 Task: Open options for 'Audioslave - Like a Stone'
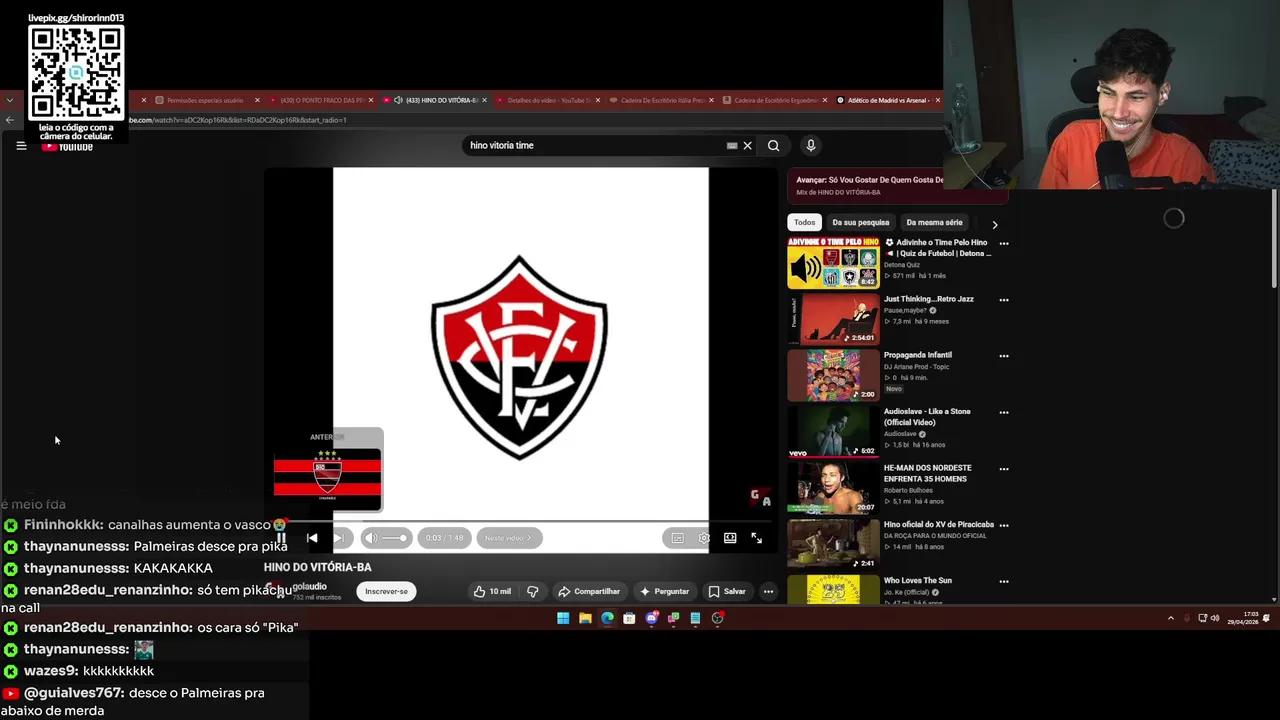1004,412
